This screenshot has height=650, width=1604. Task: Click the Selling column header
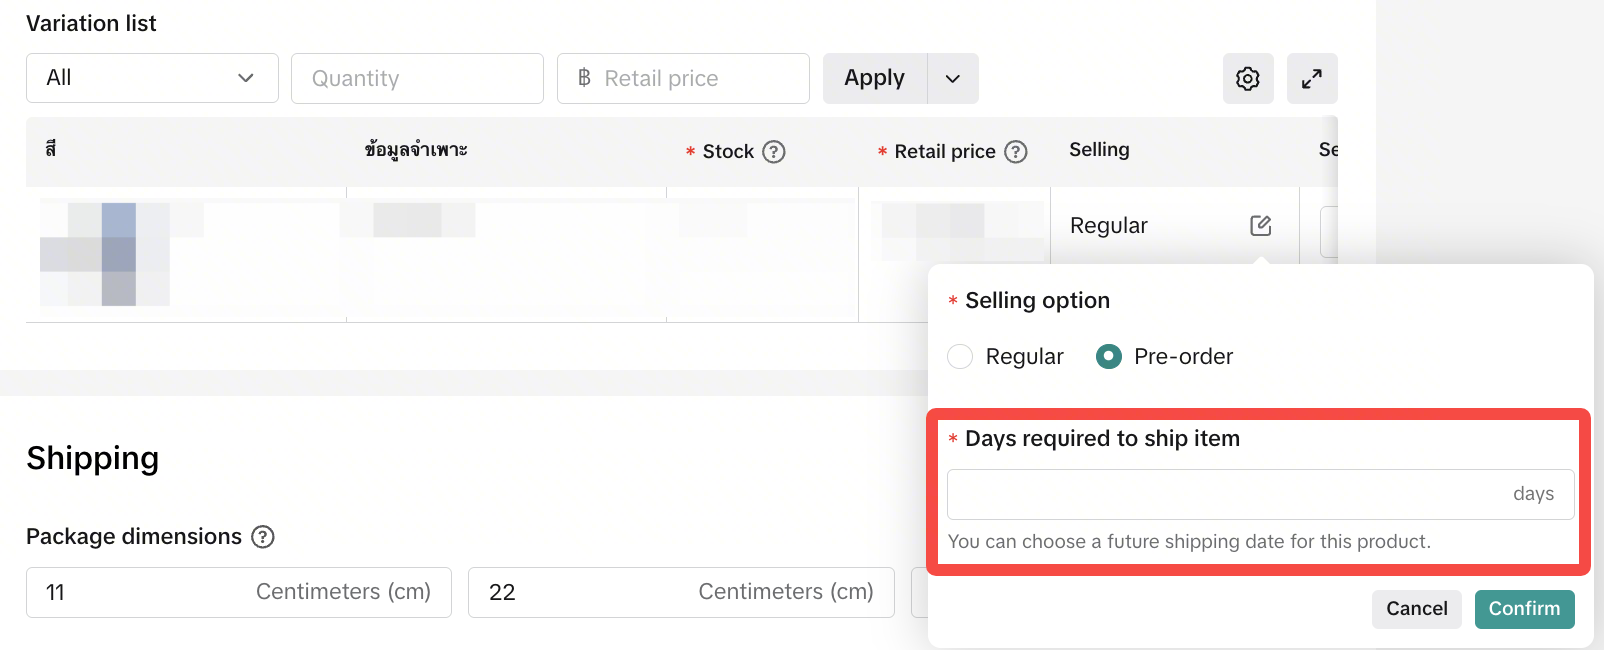pos(1099,150)
